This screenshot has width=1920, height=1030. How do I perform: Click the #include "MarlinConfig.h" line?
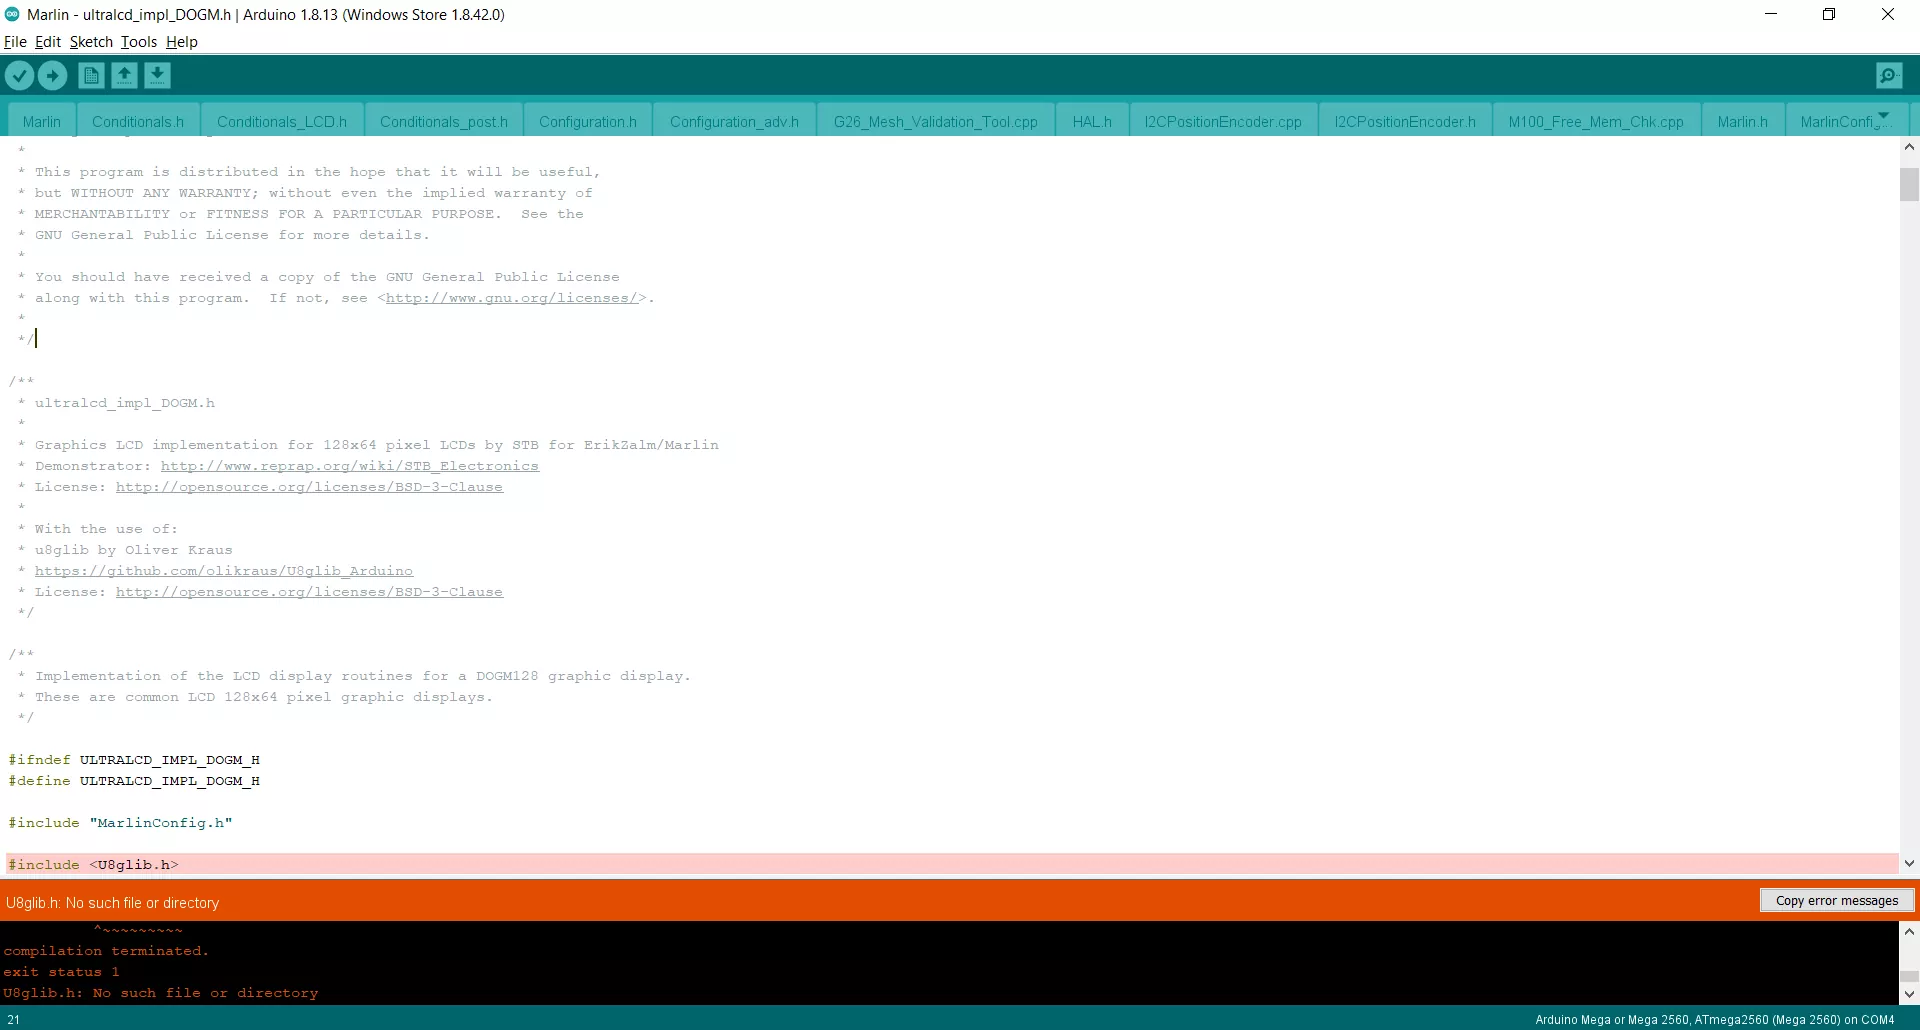120,823
